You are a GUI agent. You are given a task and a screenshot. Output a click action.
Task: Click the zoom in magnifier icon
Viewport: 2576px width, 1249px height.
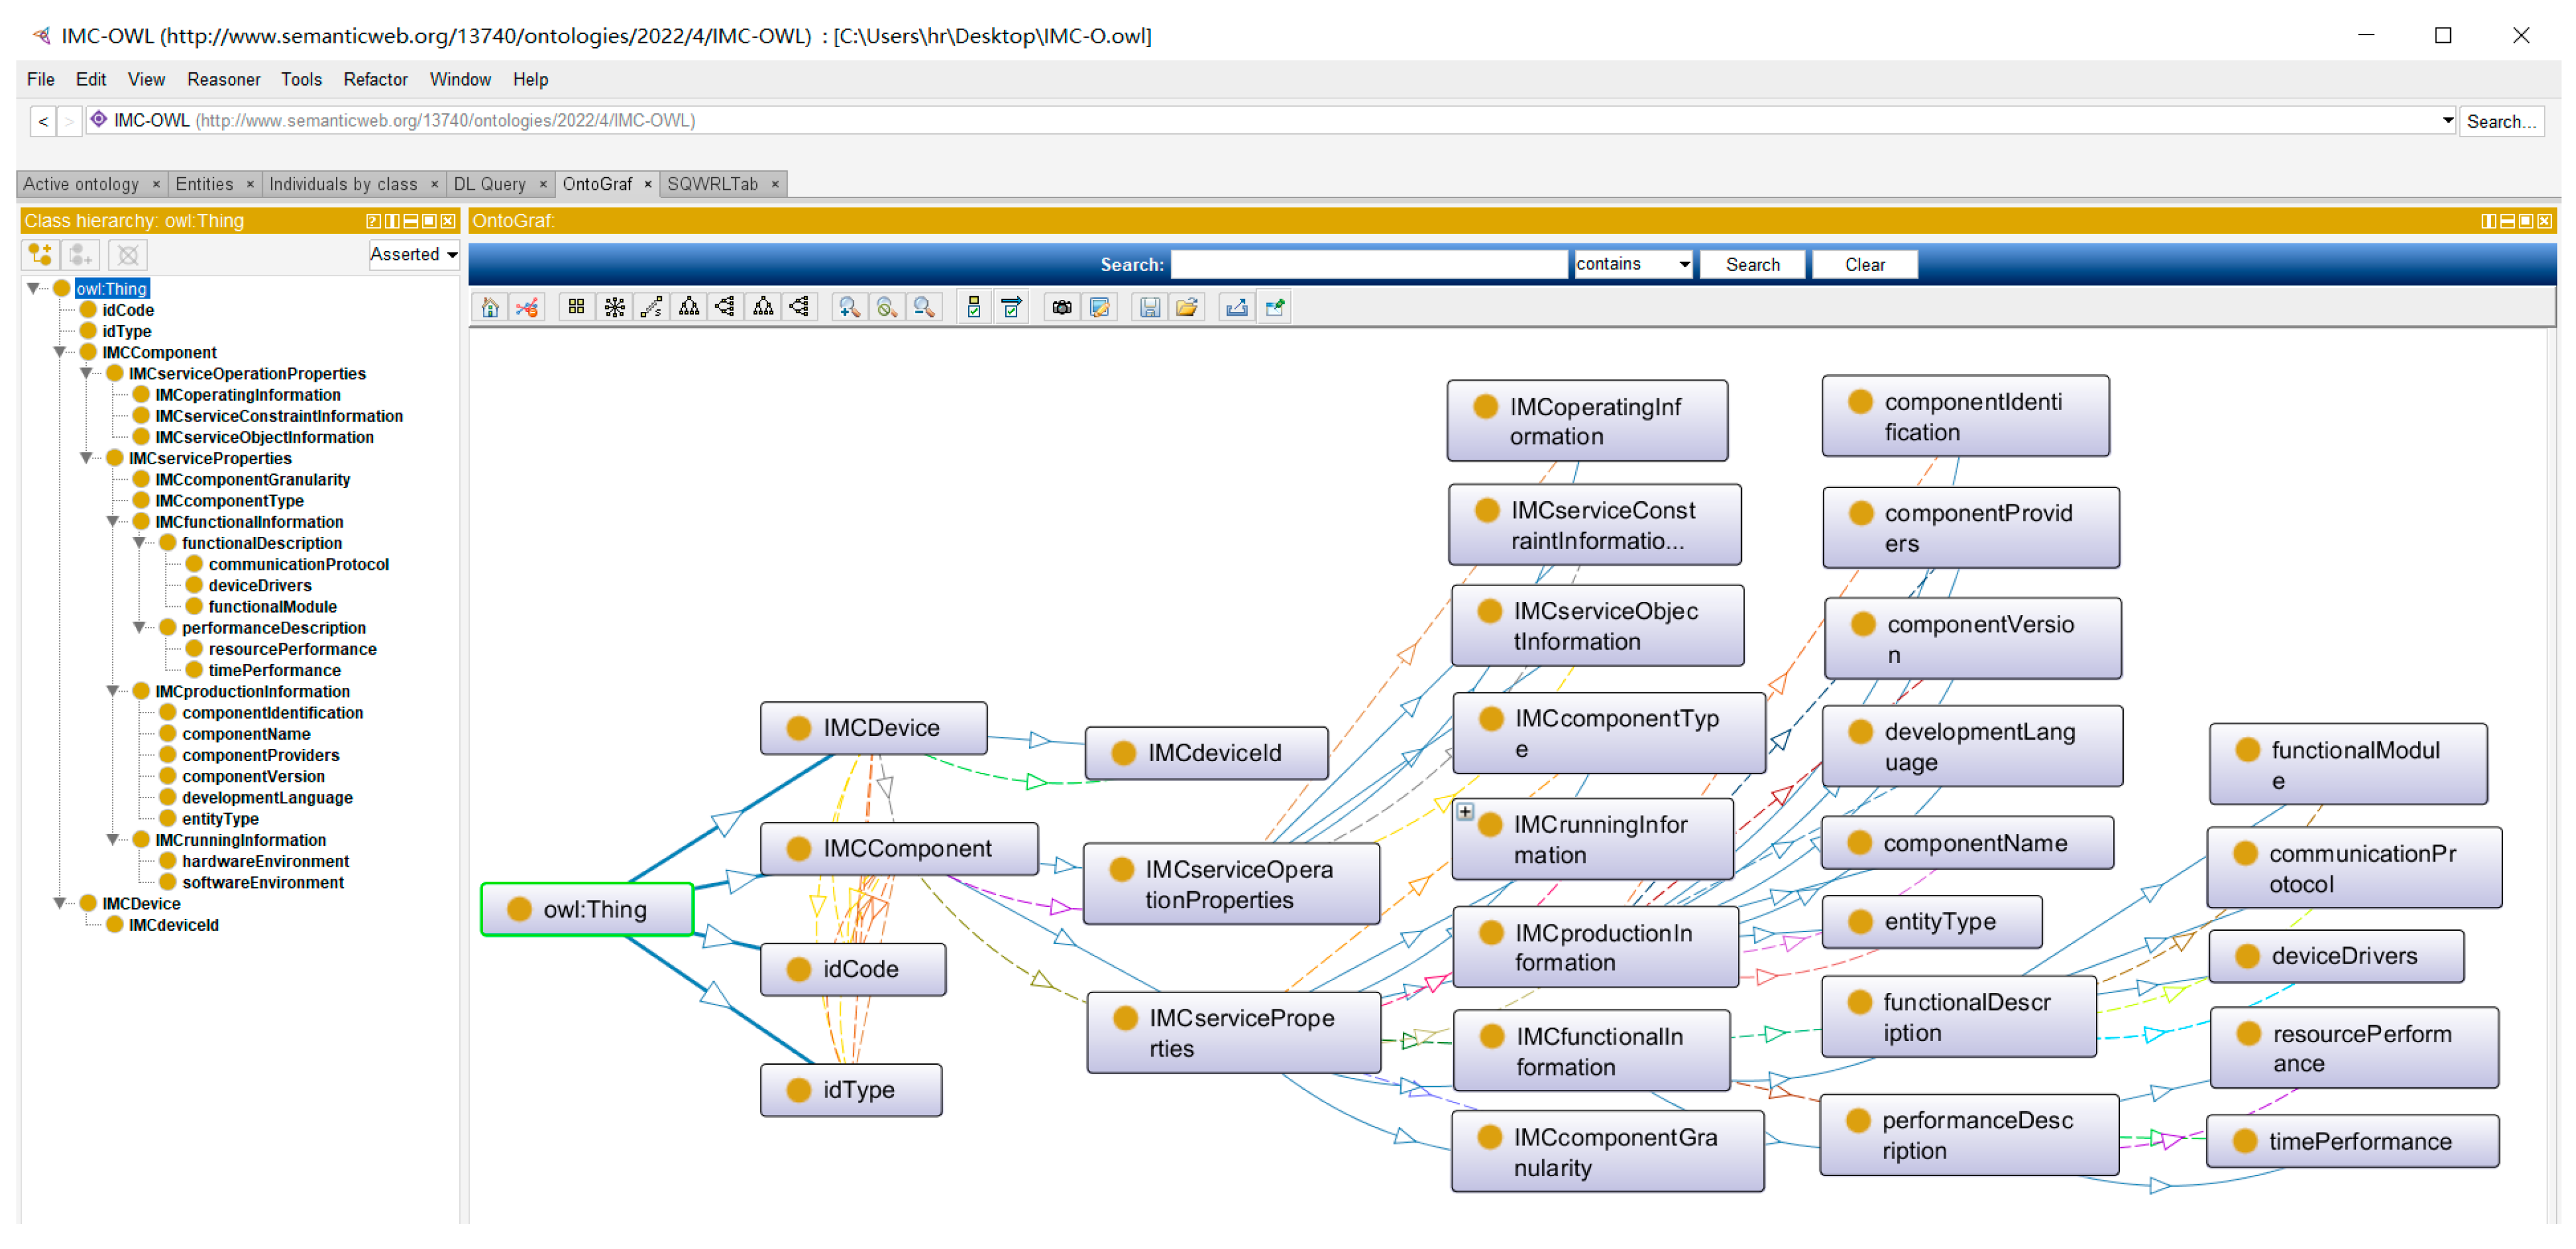point(848,308)
